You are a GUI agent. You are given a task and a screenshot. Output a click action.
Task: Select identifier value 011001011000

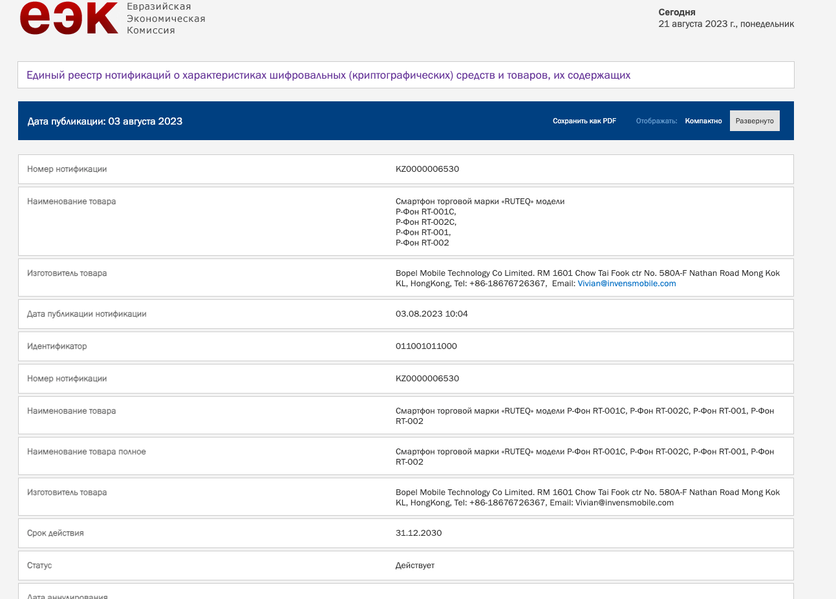[426, 346]
